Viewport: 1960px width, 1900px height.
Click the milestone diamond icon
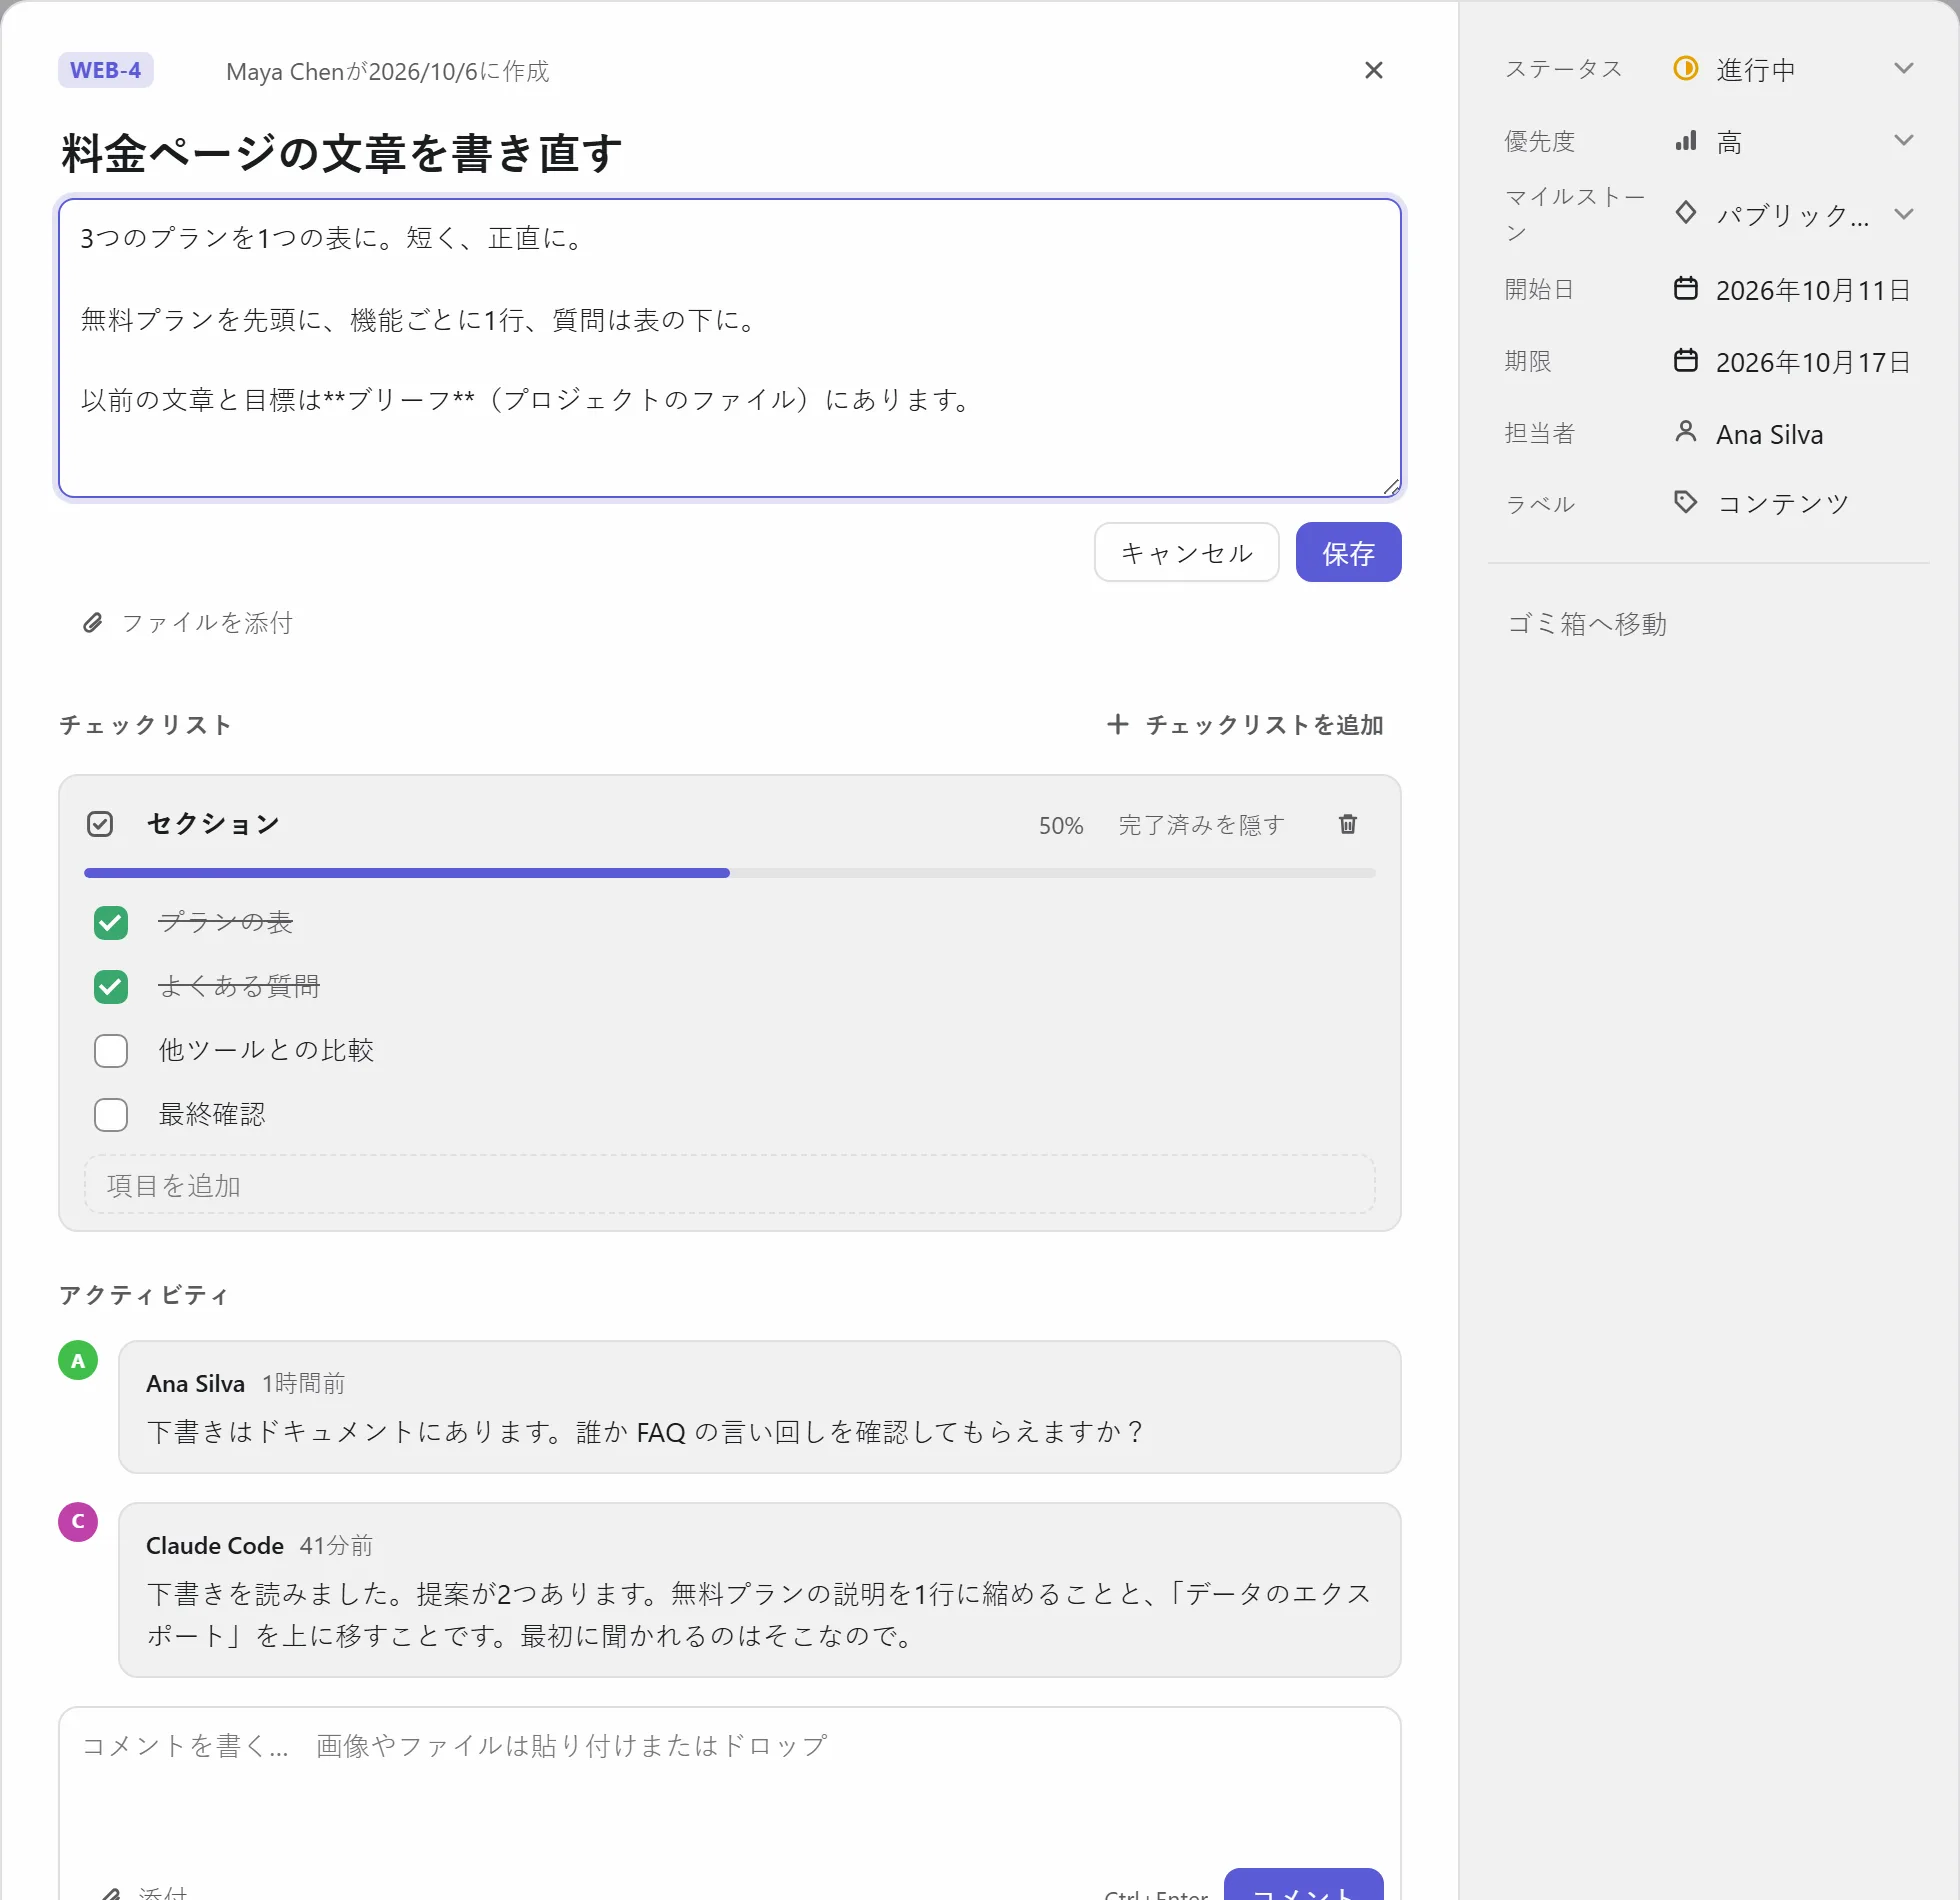pos(1685,213)
